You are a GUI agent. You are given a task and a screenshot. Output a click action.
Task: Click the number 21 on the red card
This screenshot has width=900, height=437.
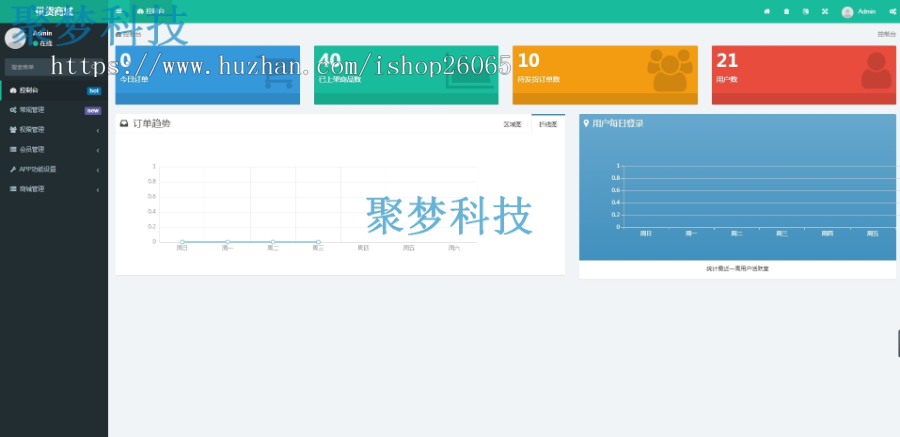pos(727,60)
